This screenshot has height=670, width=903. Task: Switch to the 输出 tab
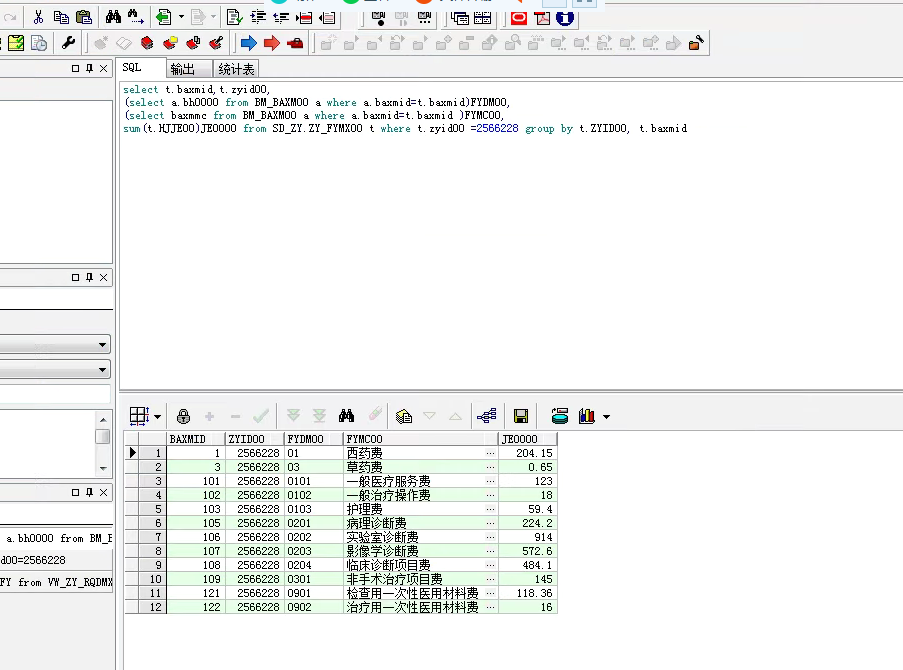[183, 69]
